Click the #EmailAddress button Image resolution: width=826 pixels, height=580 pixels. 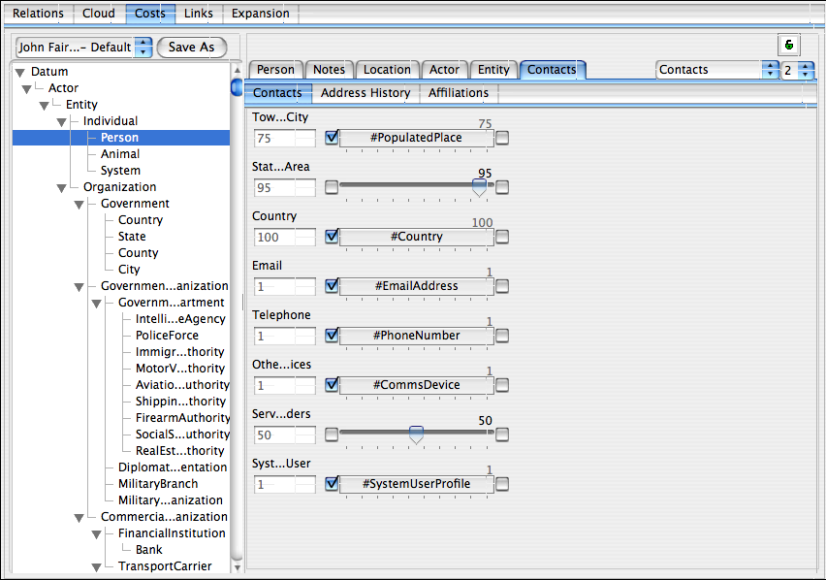coord(416,286)
